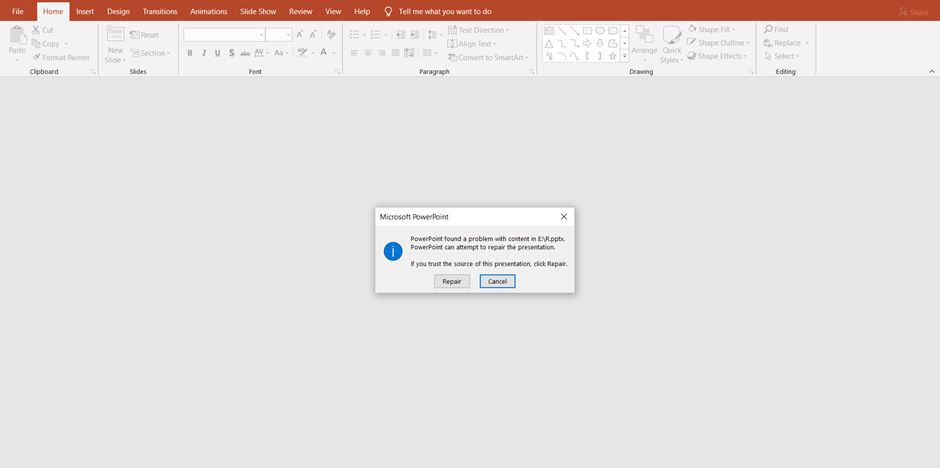This screenshot has width=940, height=468.
Task: Click the Tell me what you want to do box
Action: tap(439, 11)
